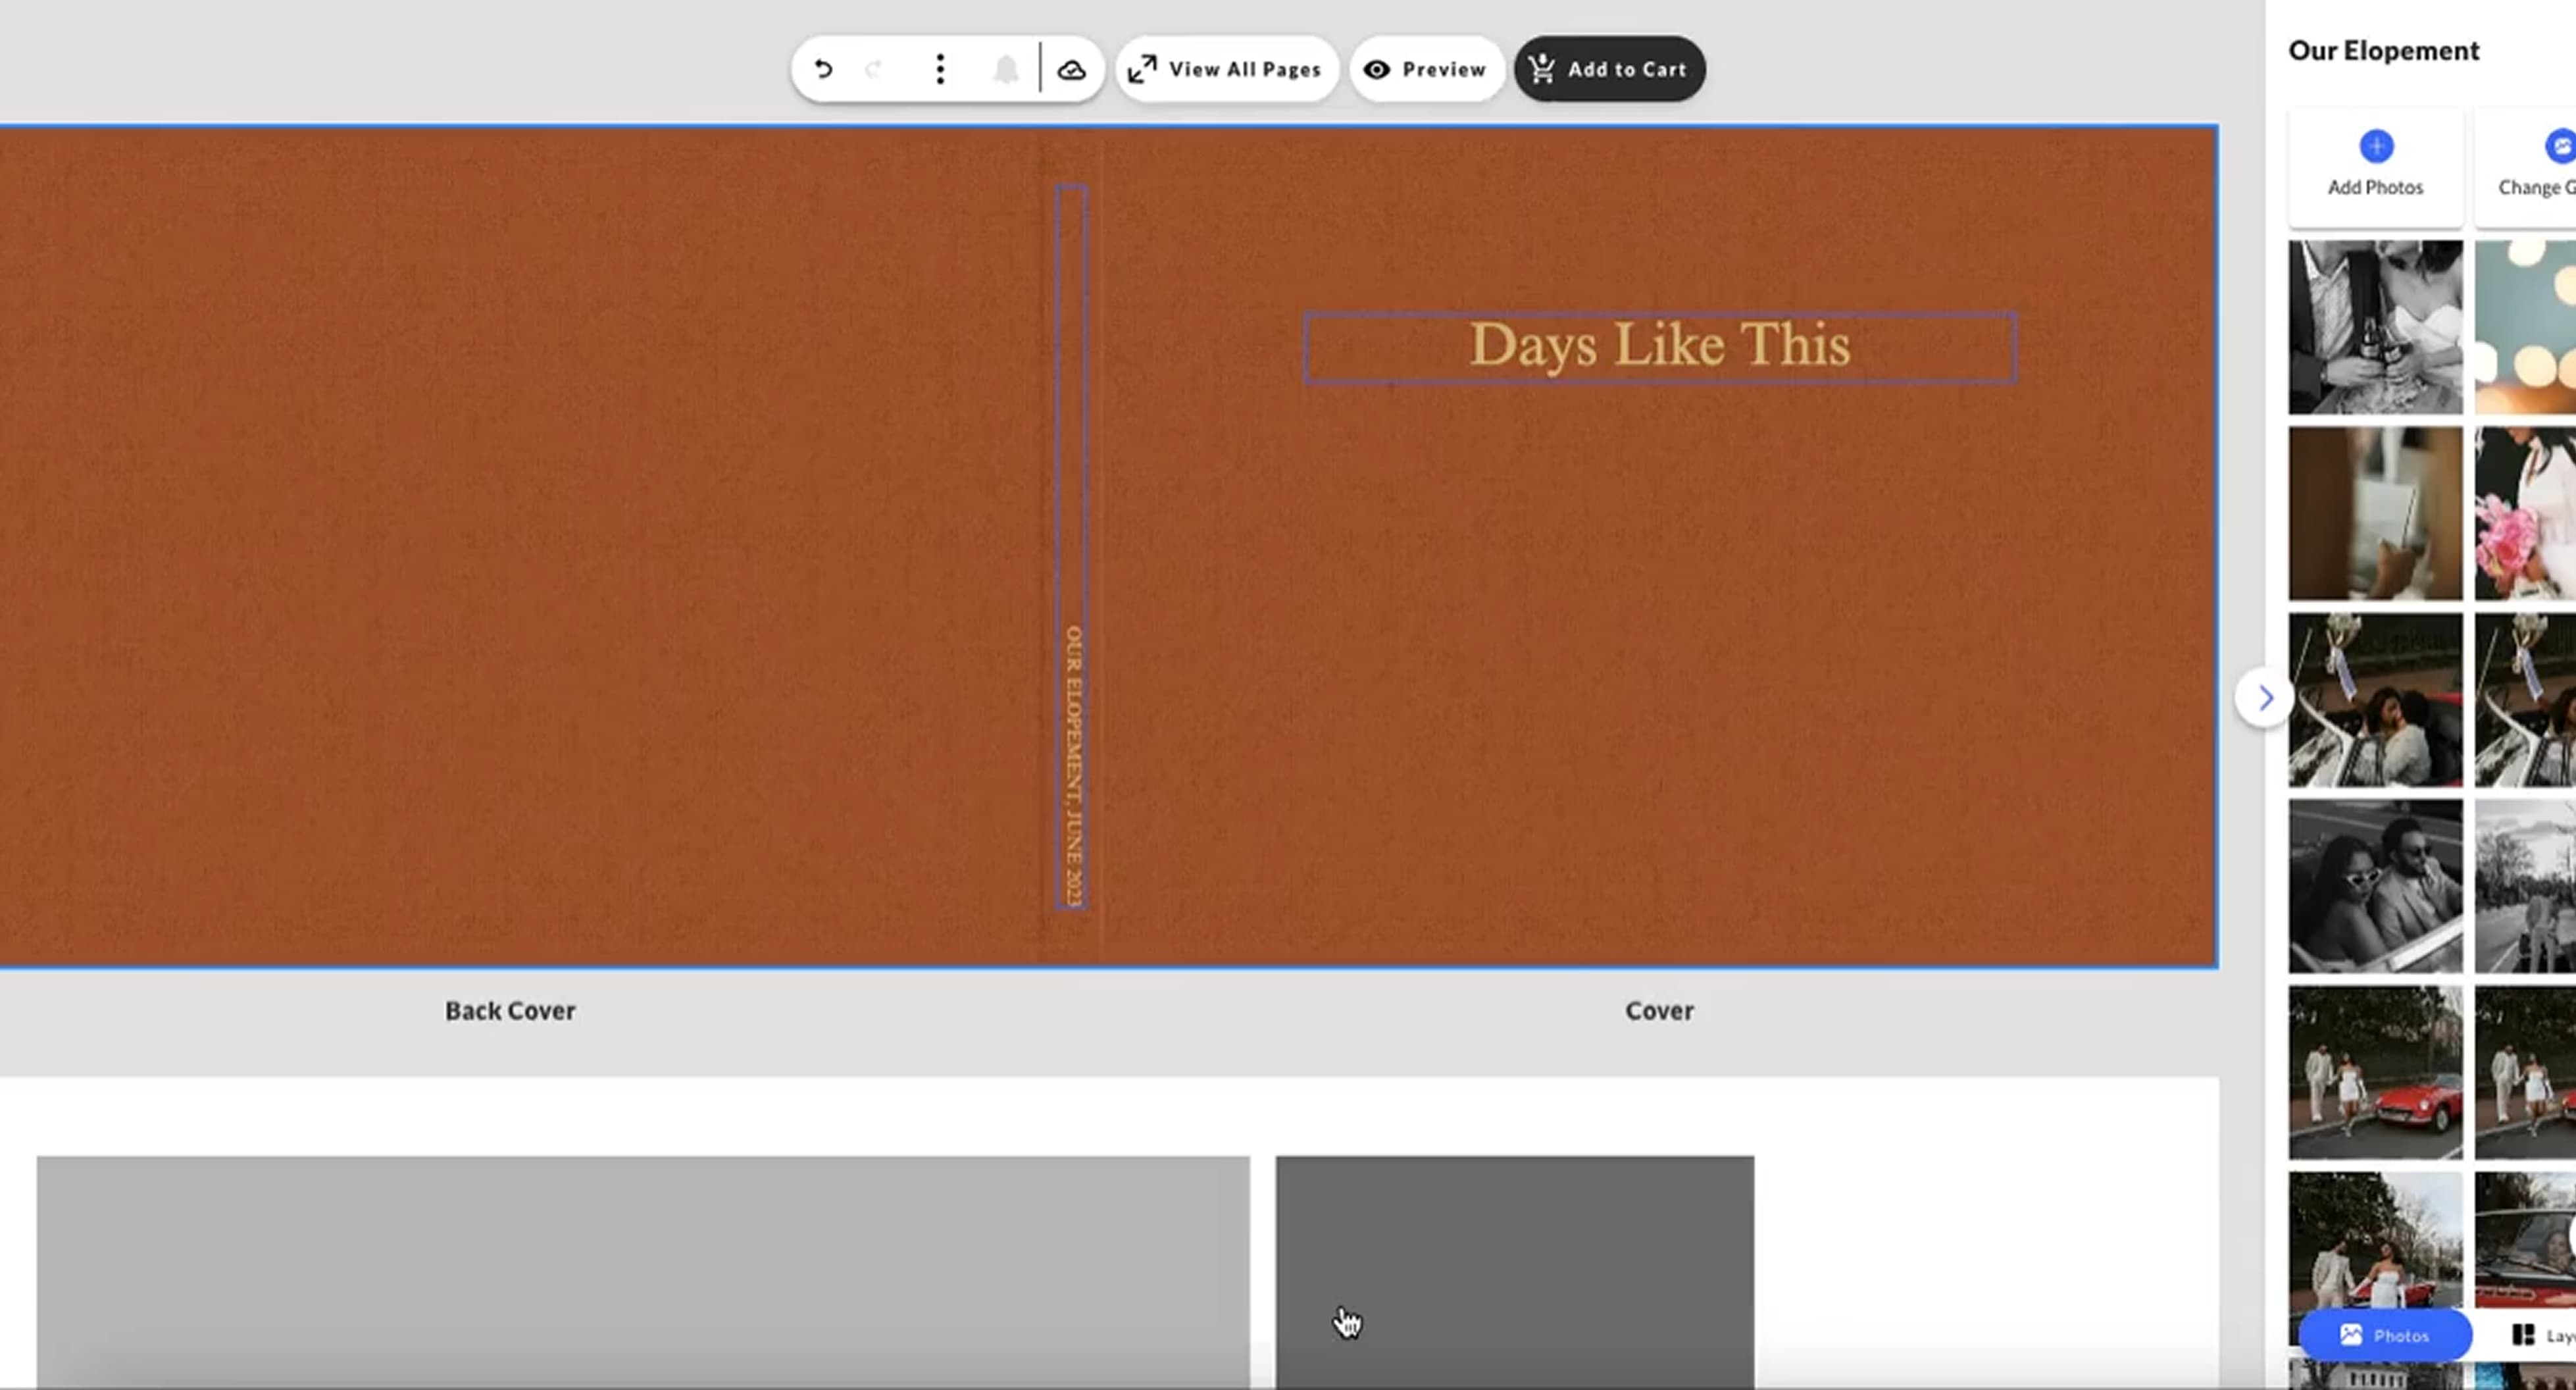The height and width of the screenshot is (1390, 2576).
Task: Select the black-and-white couple toasting thumbnail
Action: [2375, 327]
